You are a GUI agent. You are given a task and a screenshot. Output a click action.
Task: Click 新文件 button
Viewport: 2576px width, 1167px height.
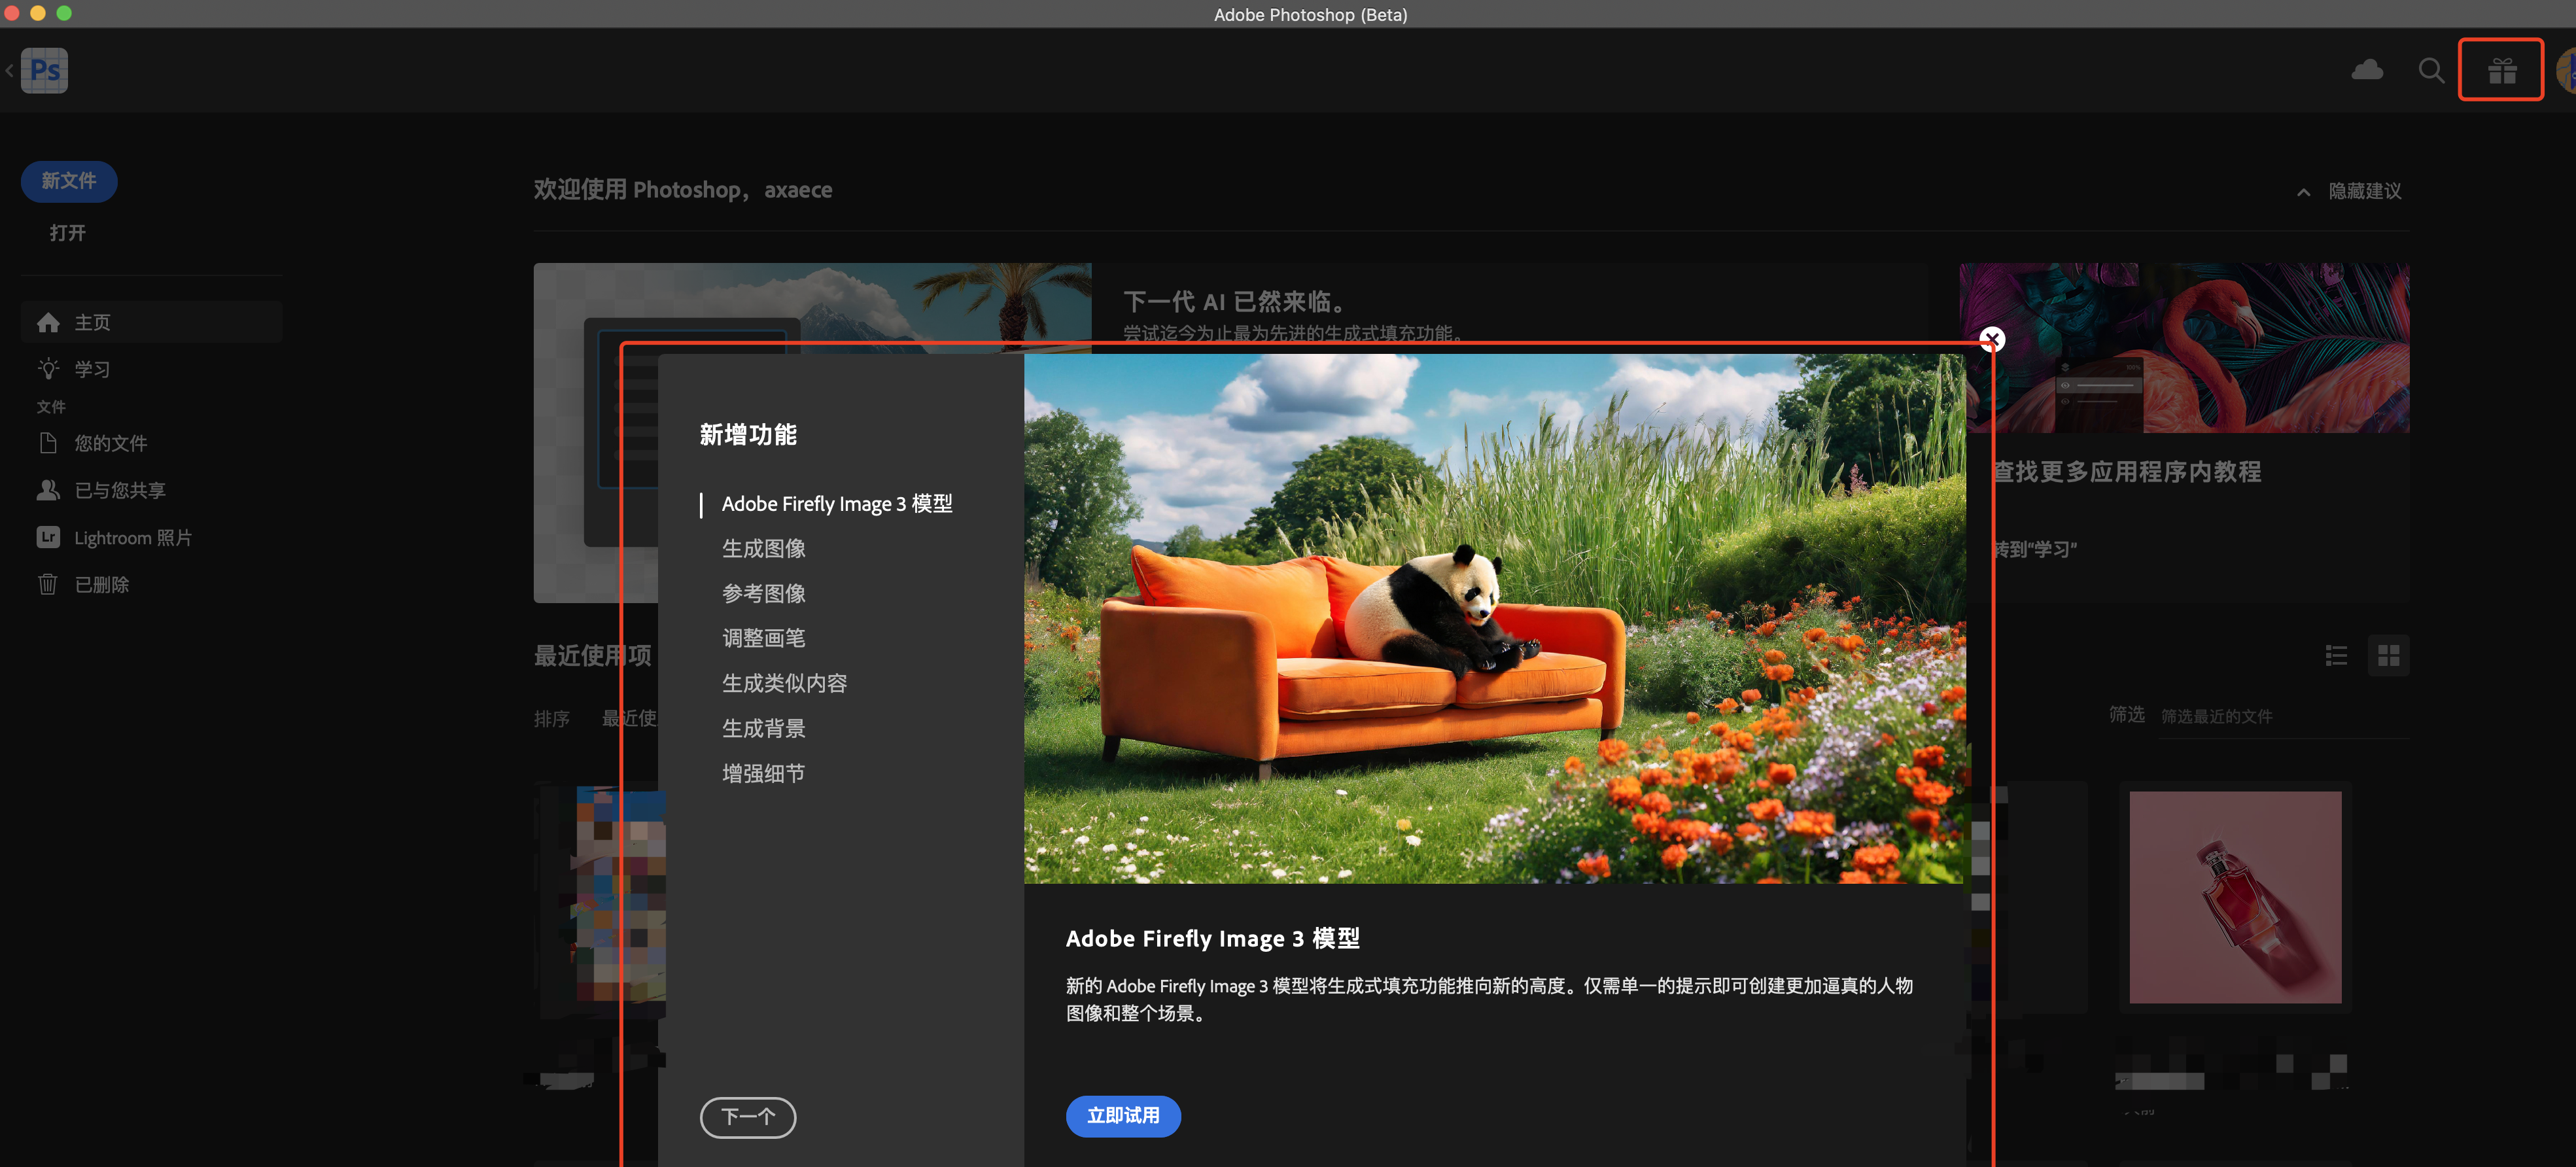coord(69,181)
